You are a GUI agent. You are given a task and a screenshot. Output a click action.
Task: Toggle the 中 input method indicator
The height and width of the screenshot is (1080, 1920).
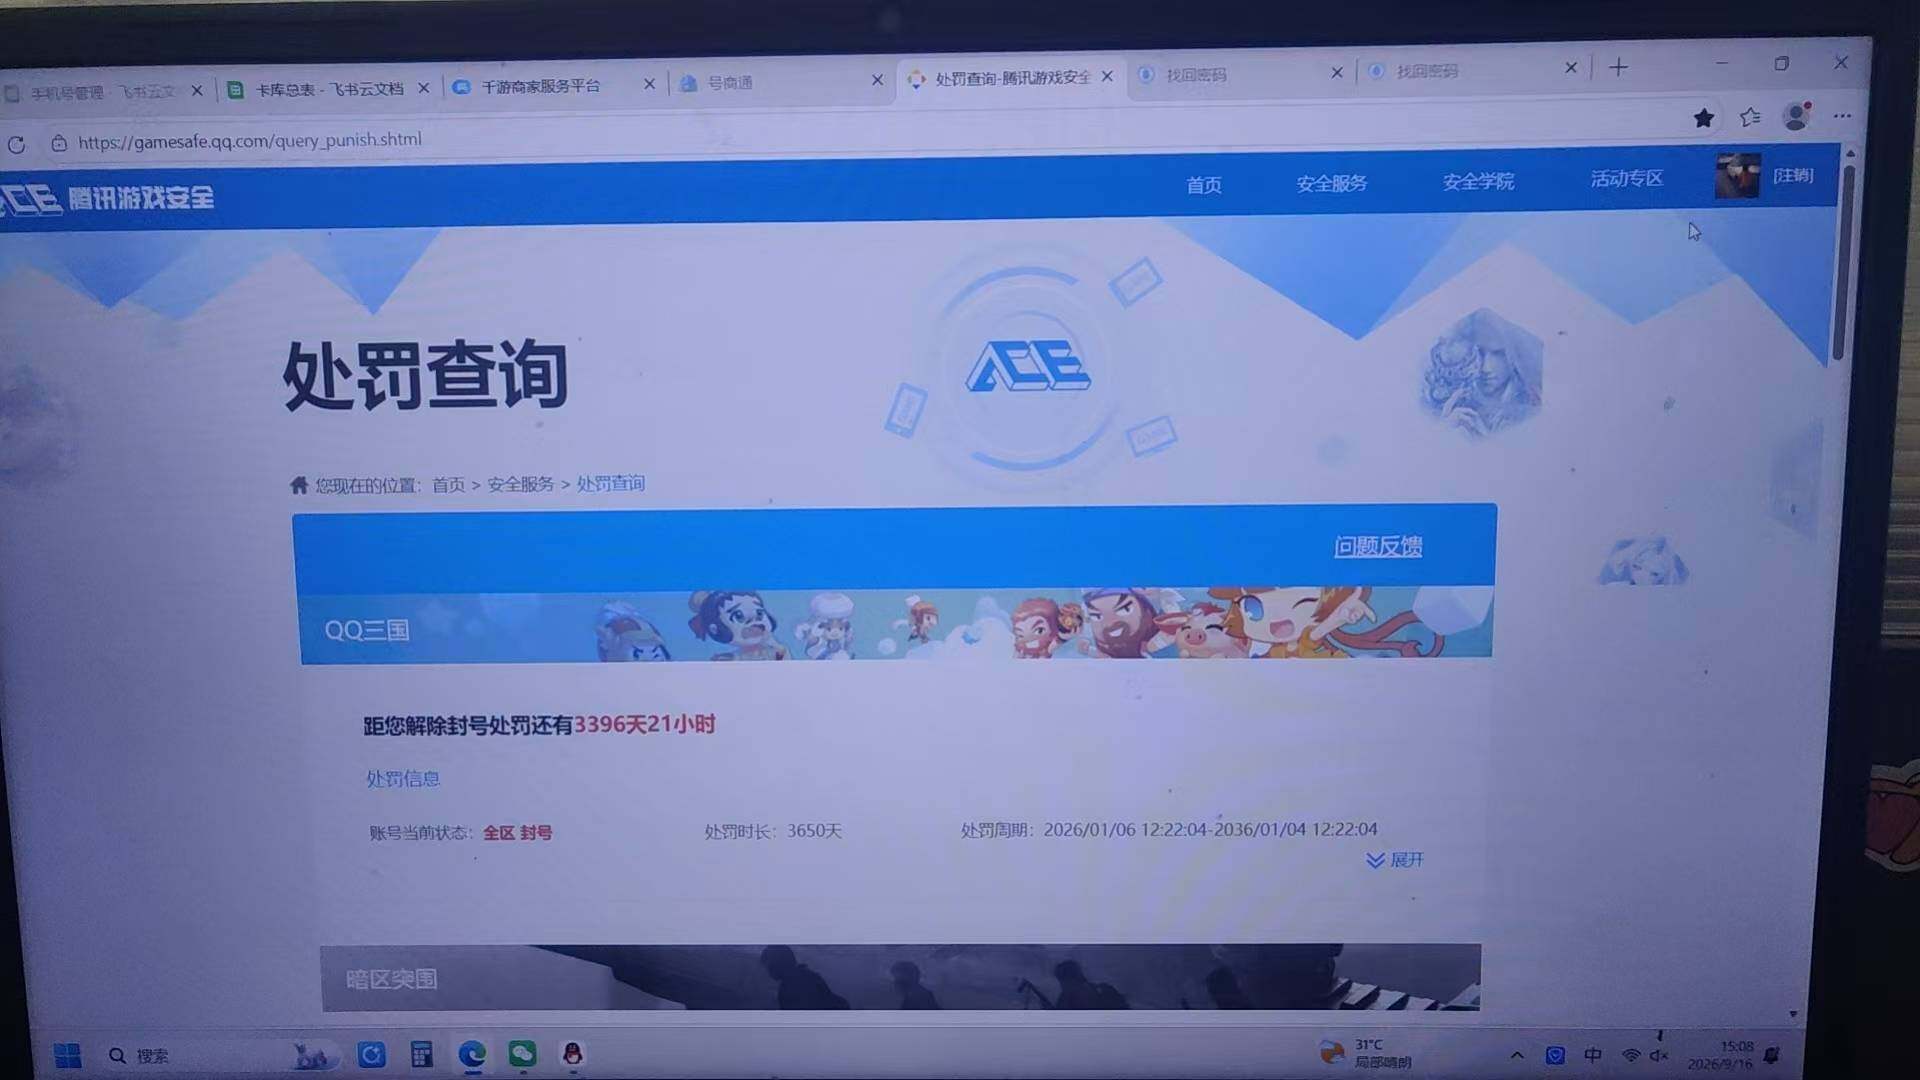(x=1593, y=1055)
